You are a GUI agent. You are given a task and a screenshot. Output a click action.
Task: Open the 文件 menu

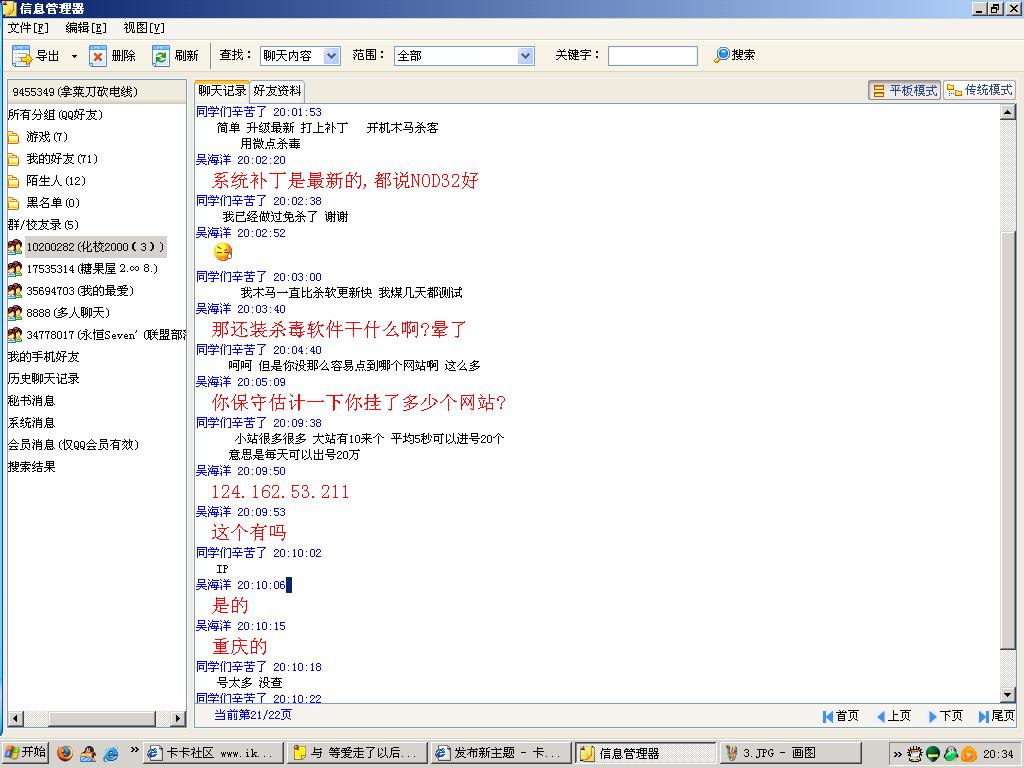click(x=28, y=27)
